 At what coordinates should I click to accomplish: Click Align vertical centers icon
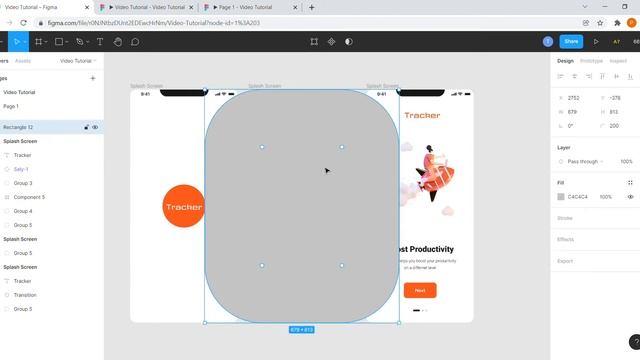pos(616,76)
